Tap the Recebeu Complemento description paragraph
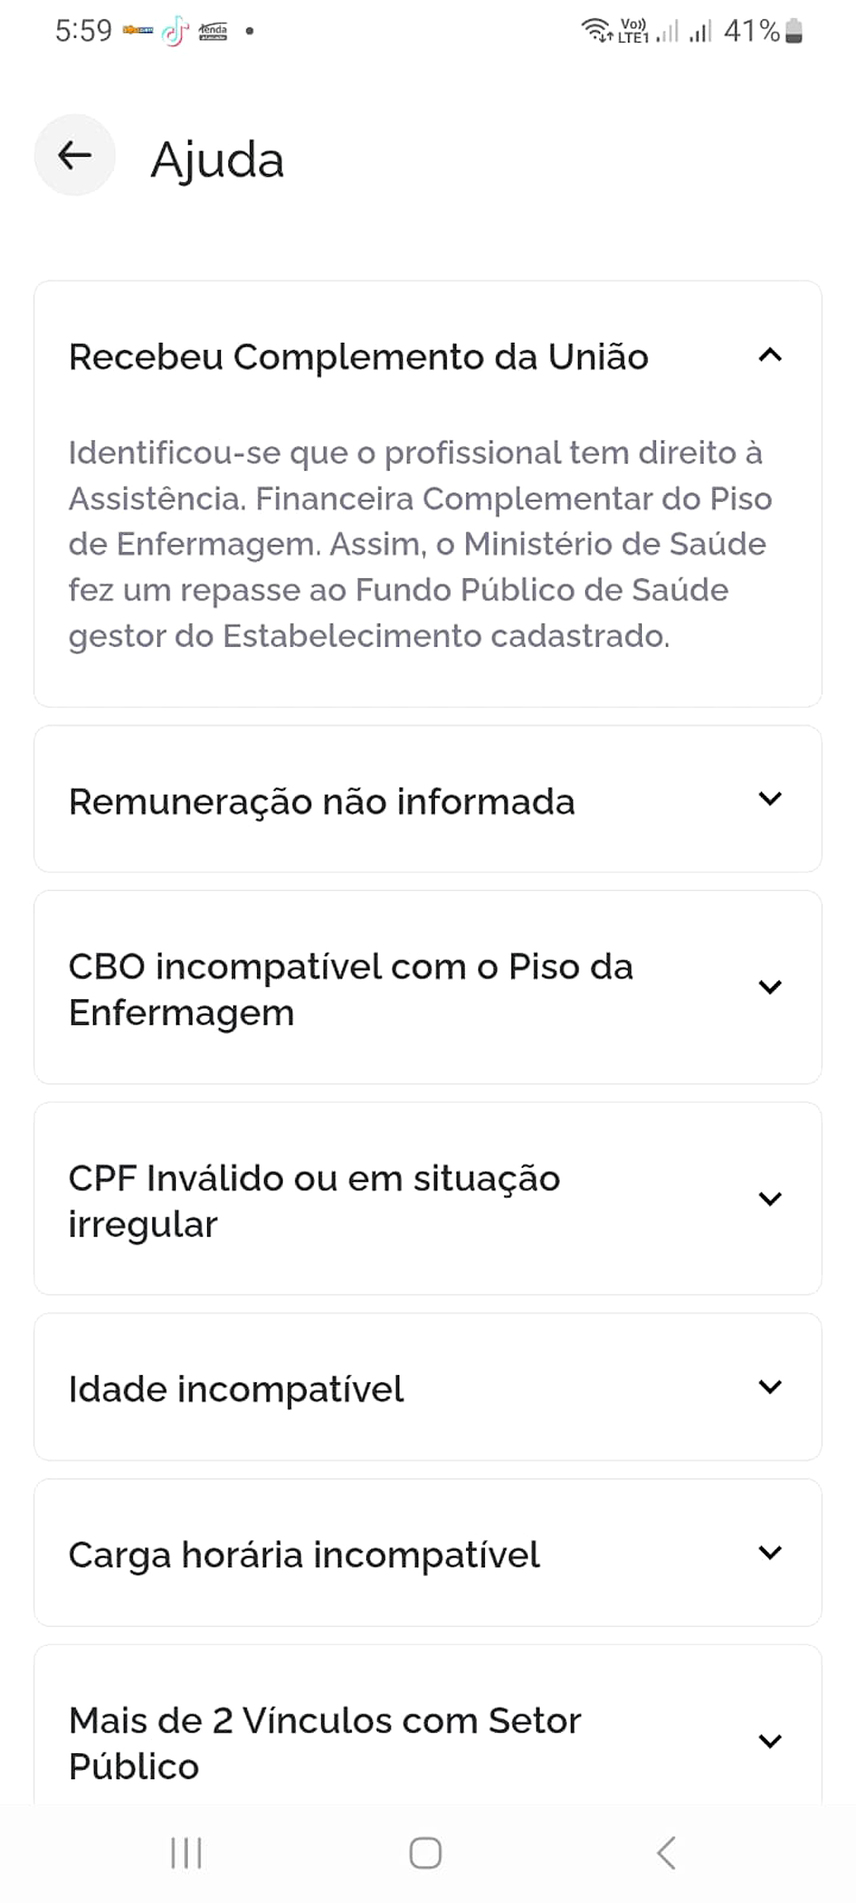 tap(420, 544)
